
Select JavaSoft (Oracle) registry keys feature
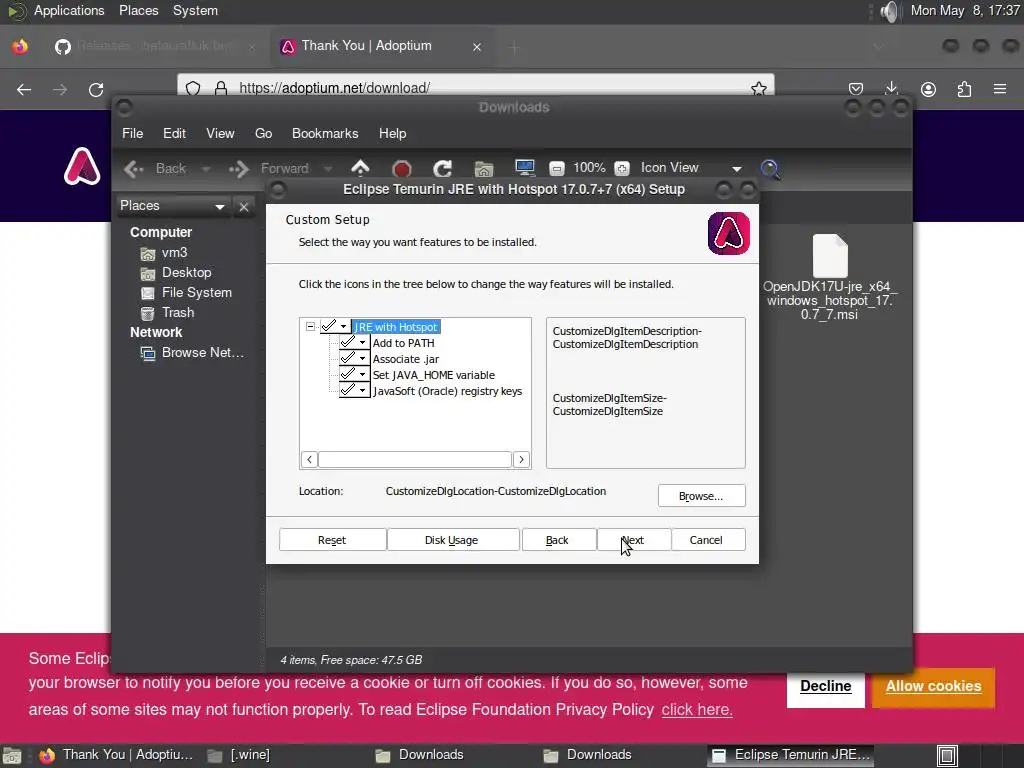tap(447, 391)
